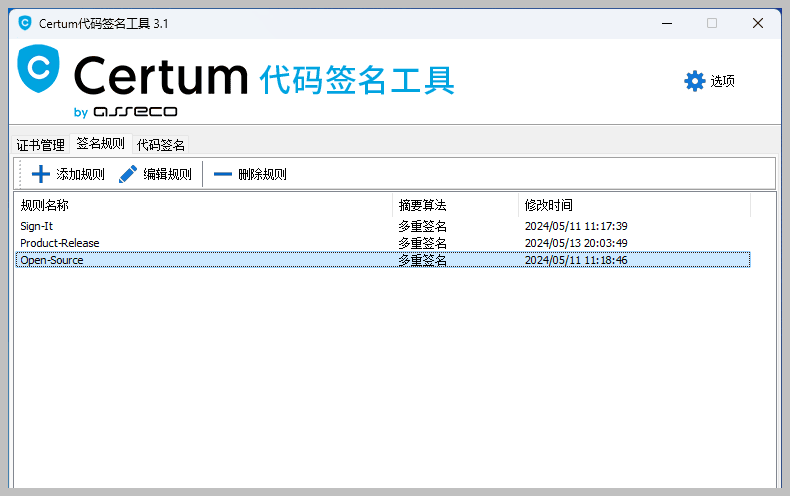This screenshot has height=496, width=790.
Task: Select the Open-Source rule row
Action: click(x=383, y=260)
